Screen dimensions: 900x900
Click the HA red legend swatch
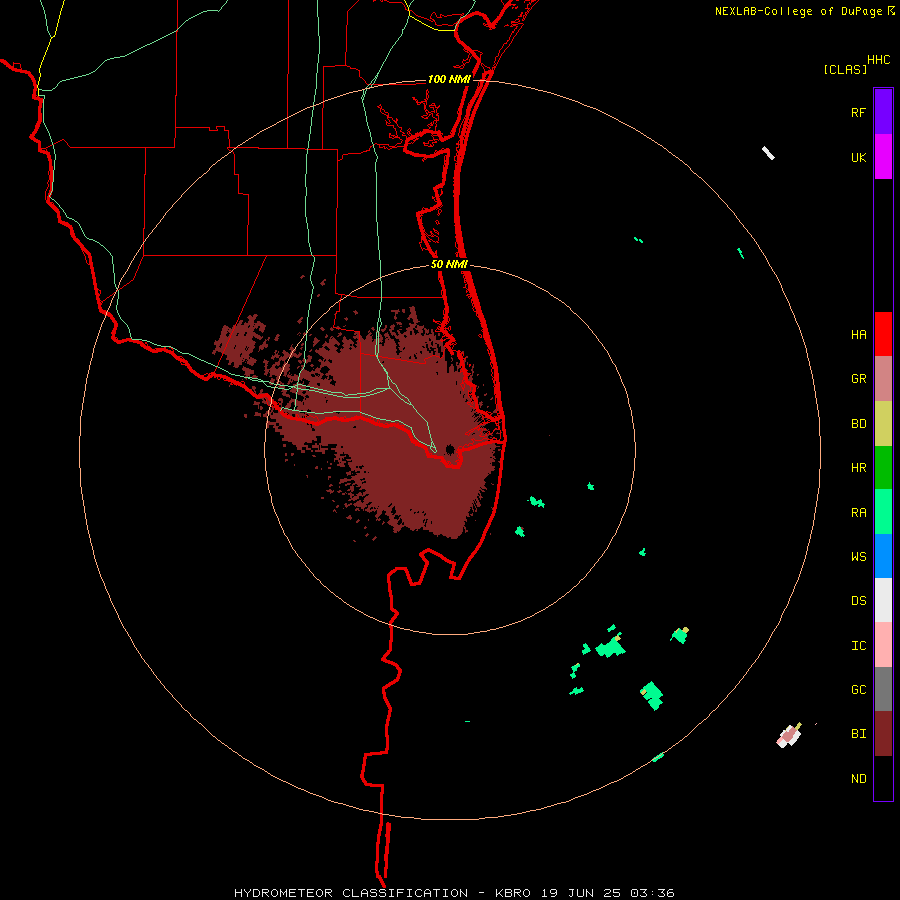pos(883,334)
